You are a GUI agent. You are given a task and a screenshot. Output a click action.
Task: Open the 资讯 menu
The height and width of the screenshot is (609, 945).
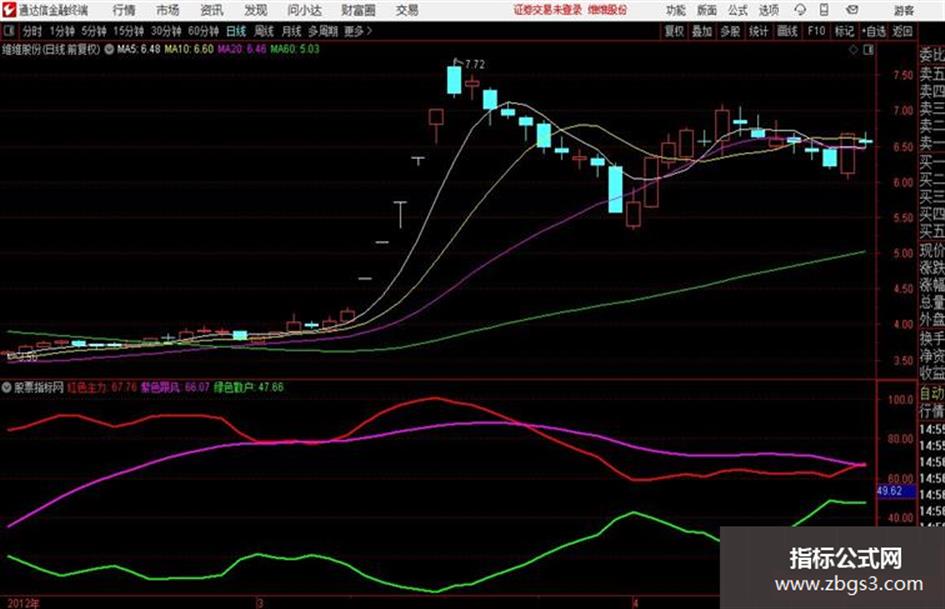pyautogui.click(x=212, y=10)
